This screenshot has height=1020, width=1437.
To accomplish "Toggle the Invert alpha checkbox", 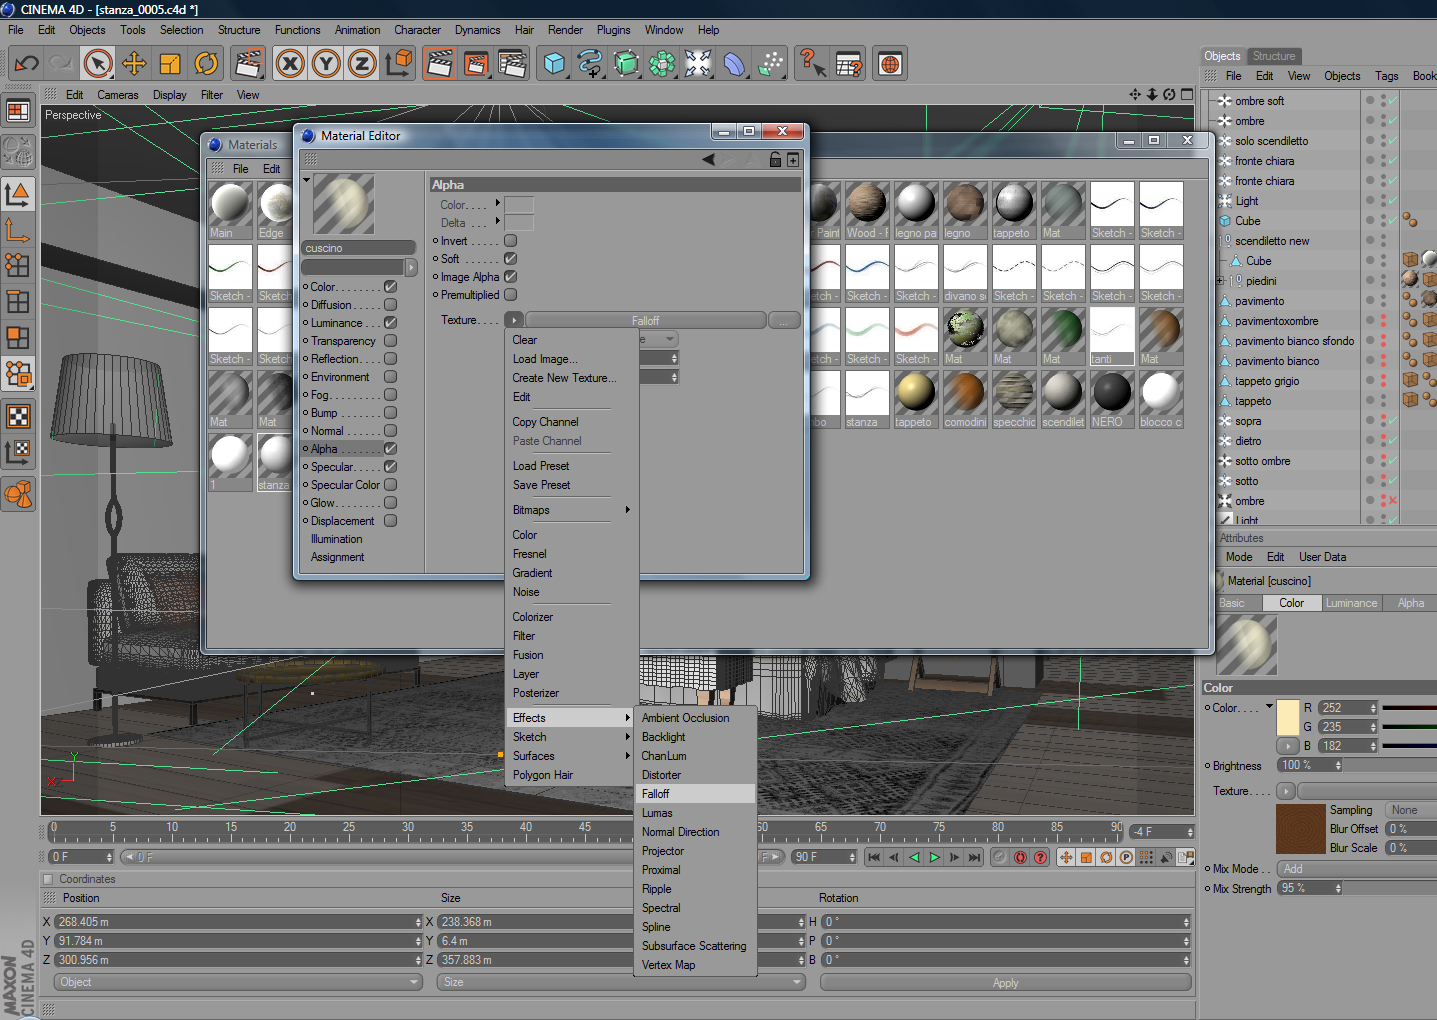I will pyautogui.click(x=510, y=241).
